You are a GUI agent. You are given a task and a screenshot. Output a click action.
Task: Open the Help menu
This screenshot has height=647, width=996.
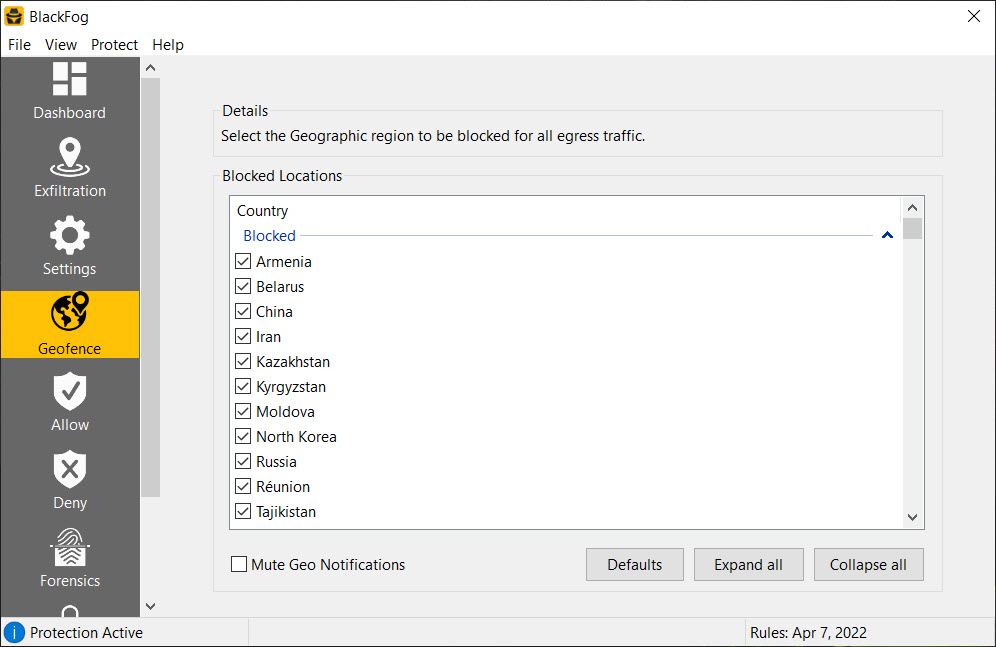coord(168,44)
